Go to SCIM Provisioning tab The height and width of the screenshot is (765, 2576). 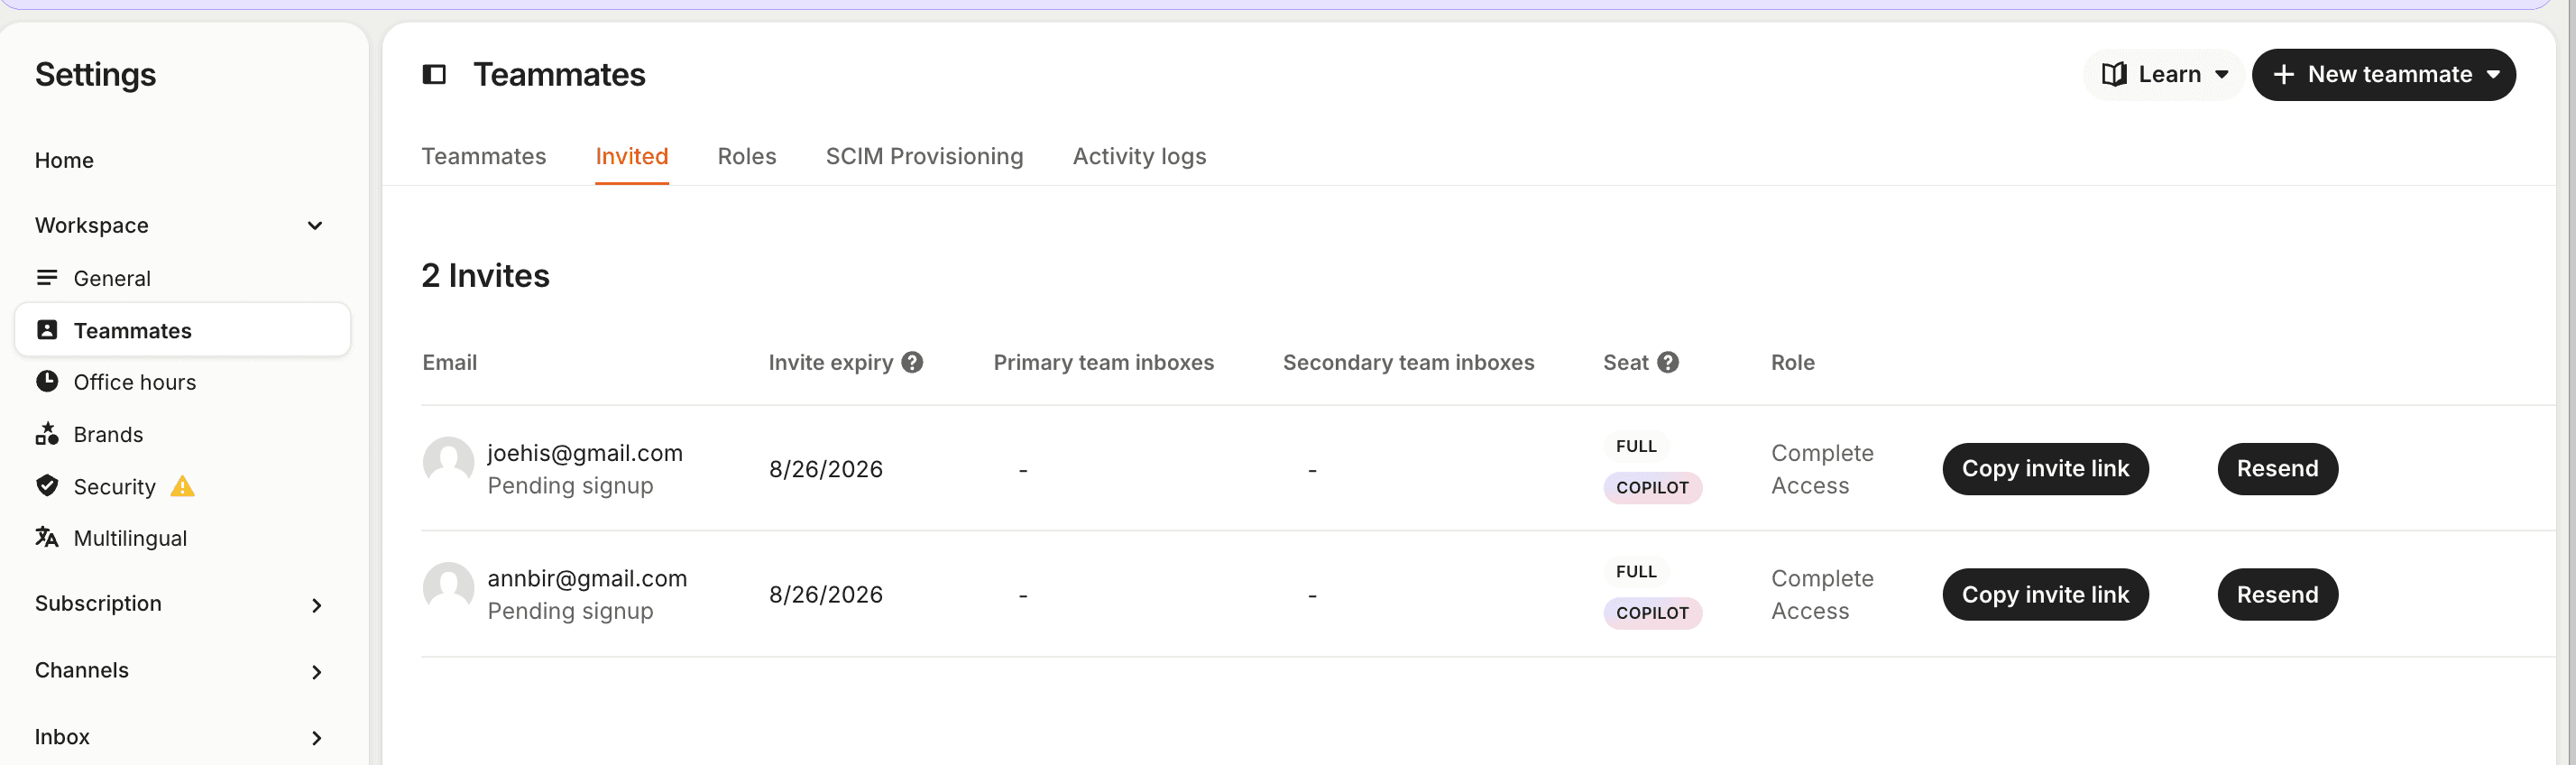924,156
